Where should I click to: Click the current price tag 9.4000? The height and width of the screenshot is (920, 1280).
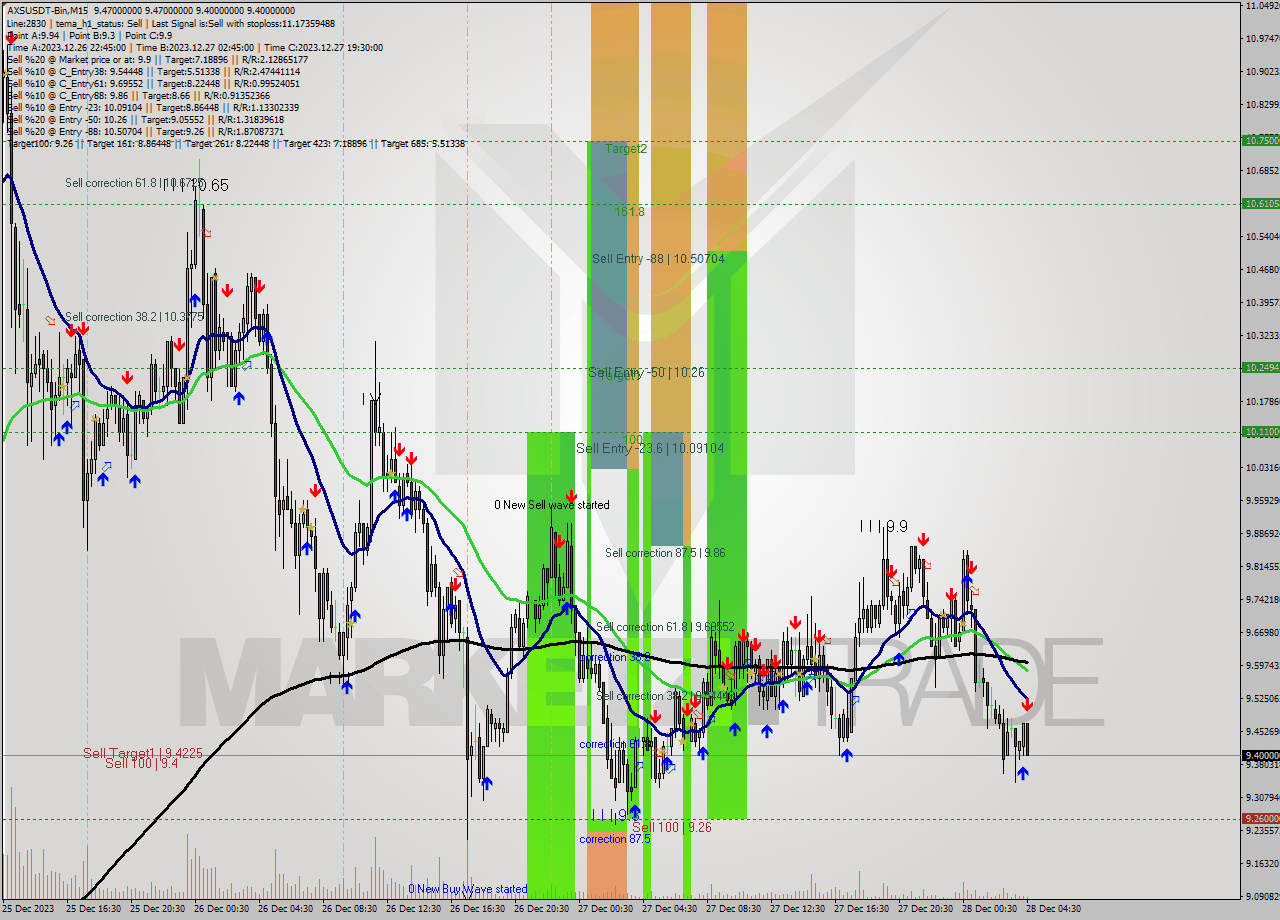(1260, 755)
